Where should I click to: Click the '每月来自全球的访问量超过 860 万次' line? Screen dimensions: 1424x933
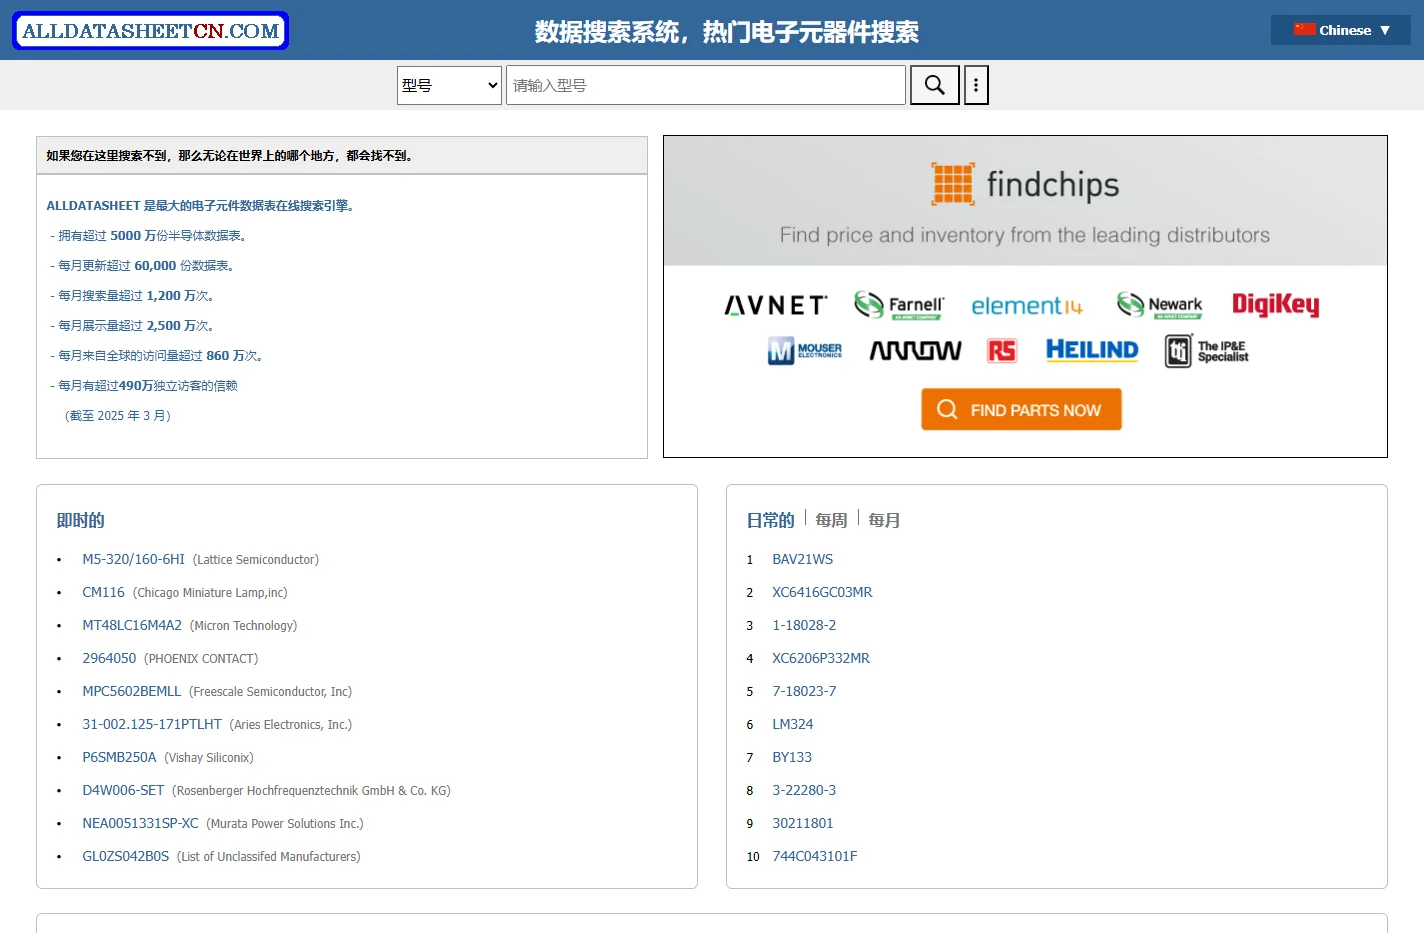coord(156,355)
